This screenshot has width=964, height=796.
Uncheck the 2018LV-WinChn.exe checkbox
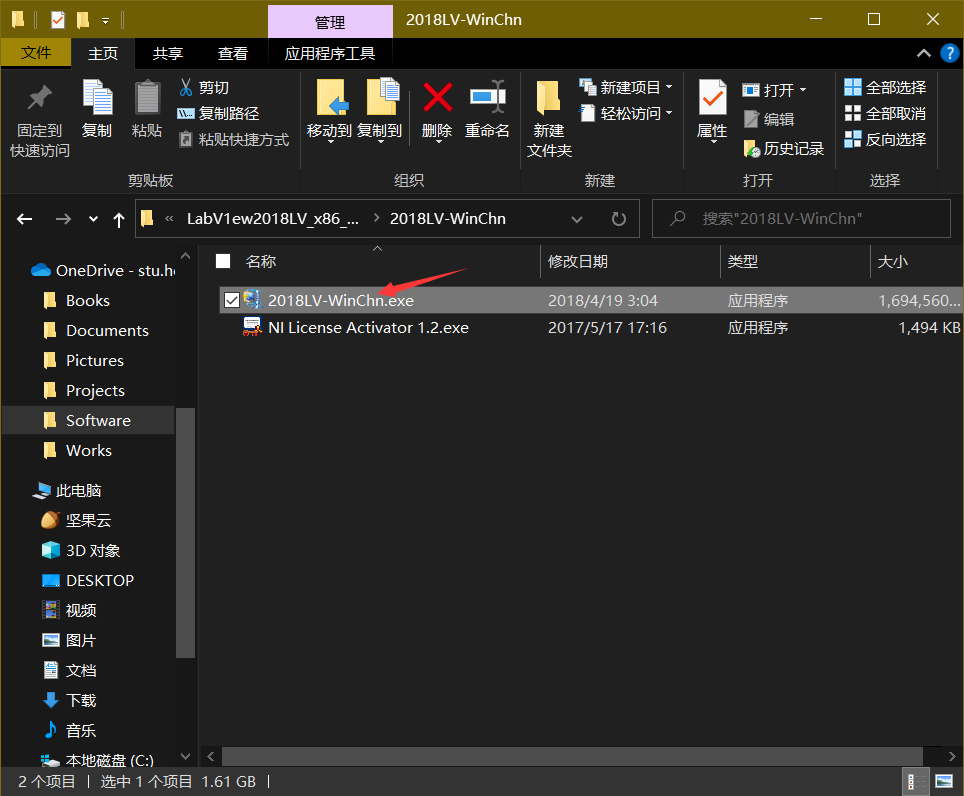[232, 300]
